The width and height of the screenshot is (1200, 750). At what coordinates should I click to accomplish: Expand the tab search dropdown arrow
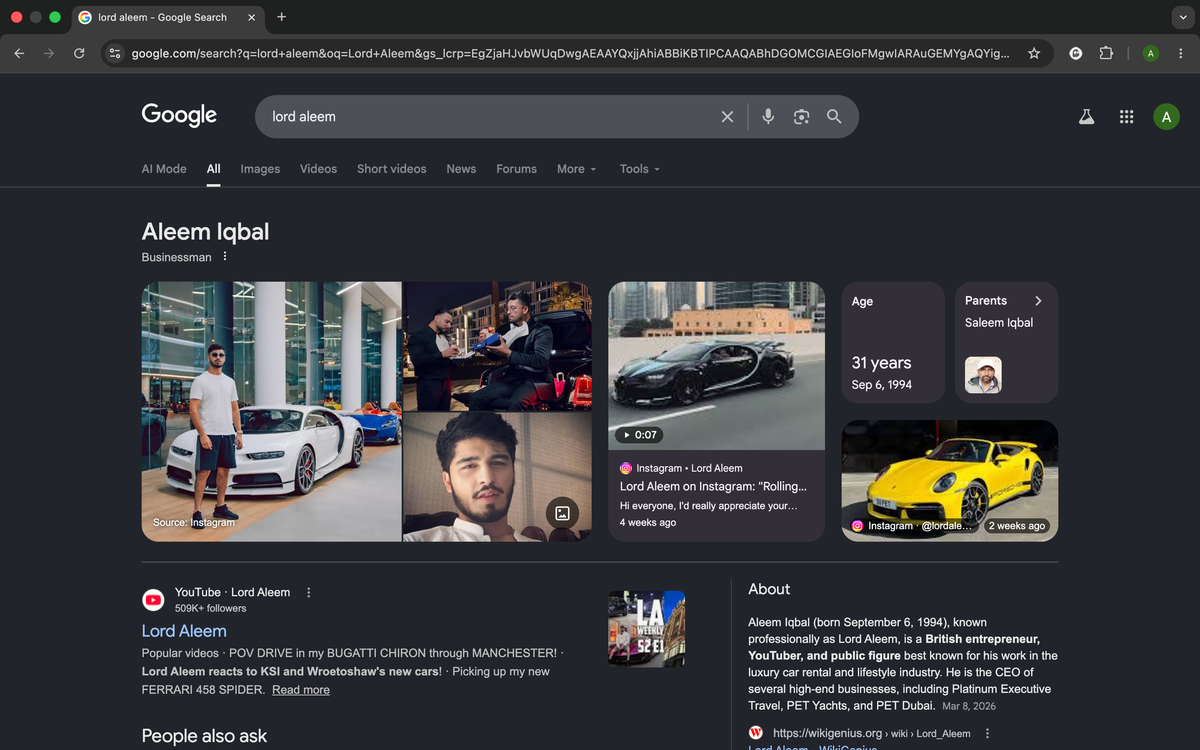coord(1181,17)
